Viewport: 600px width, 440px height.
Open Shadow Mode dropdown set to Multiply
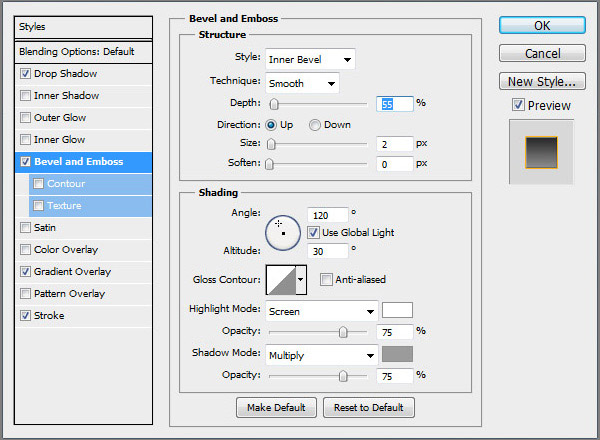322,355
